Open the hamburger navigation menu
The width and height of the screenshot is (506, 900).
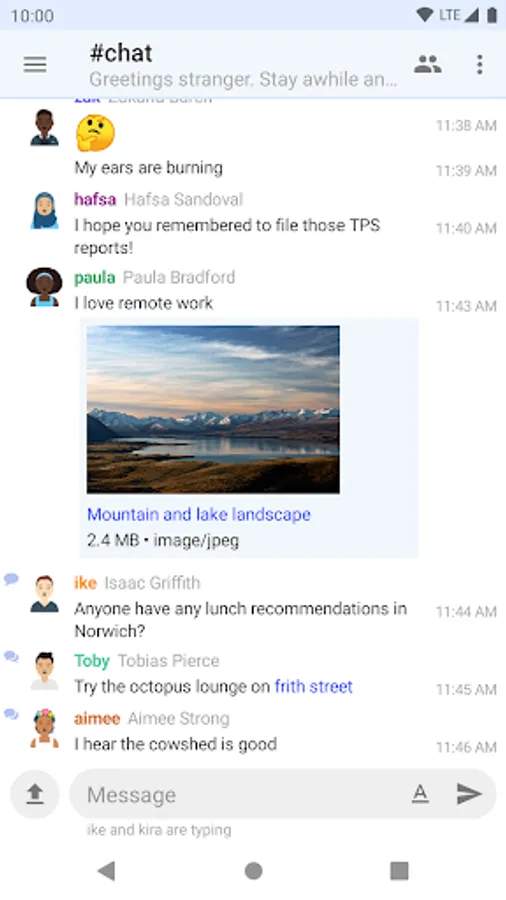tap(35, 64)
